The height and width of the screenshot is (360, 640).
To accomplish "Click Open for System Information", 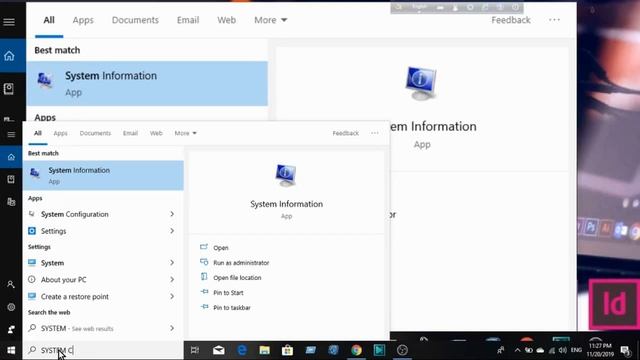I will (x=221, y=248).
